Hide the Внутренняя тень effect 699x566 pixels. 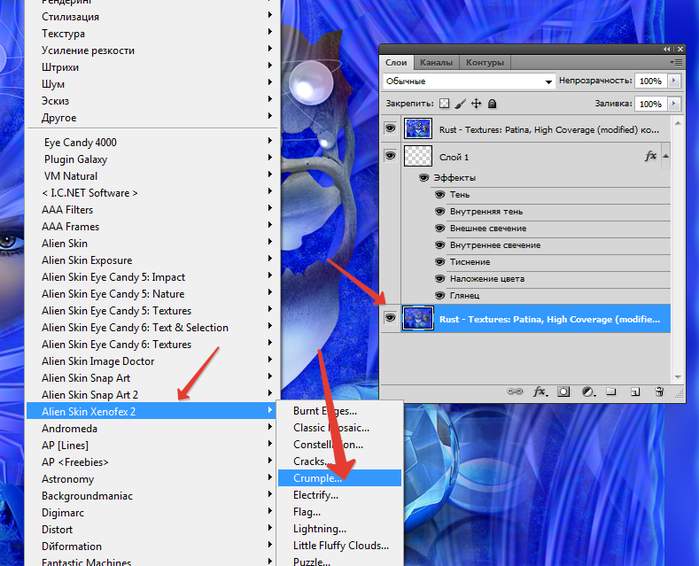pyautogui.click(x=440, y=211)
